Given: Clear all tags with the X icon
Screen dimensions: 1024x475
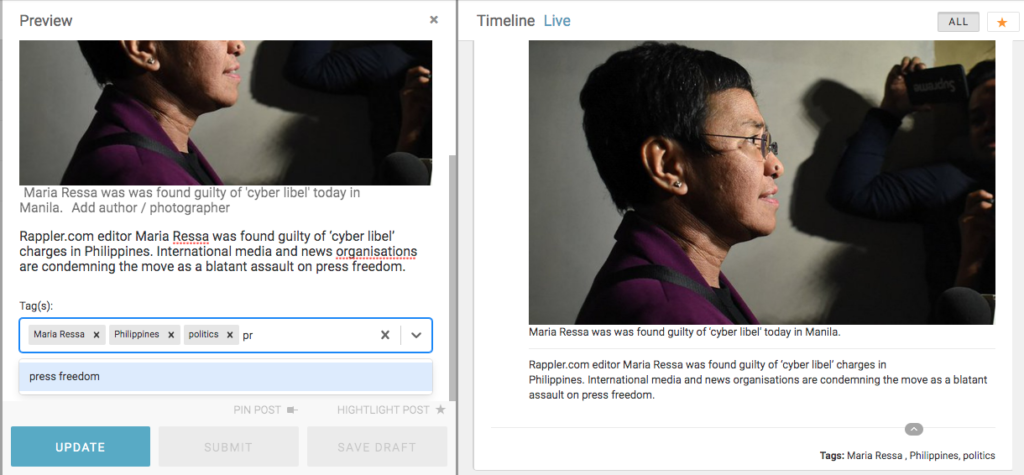Looking at the screenshot, I should coord(385,335).
